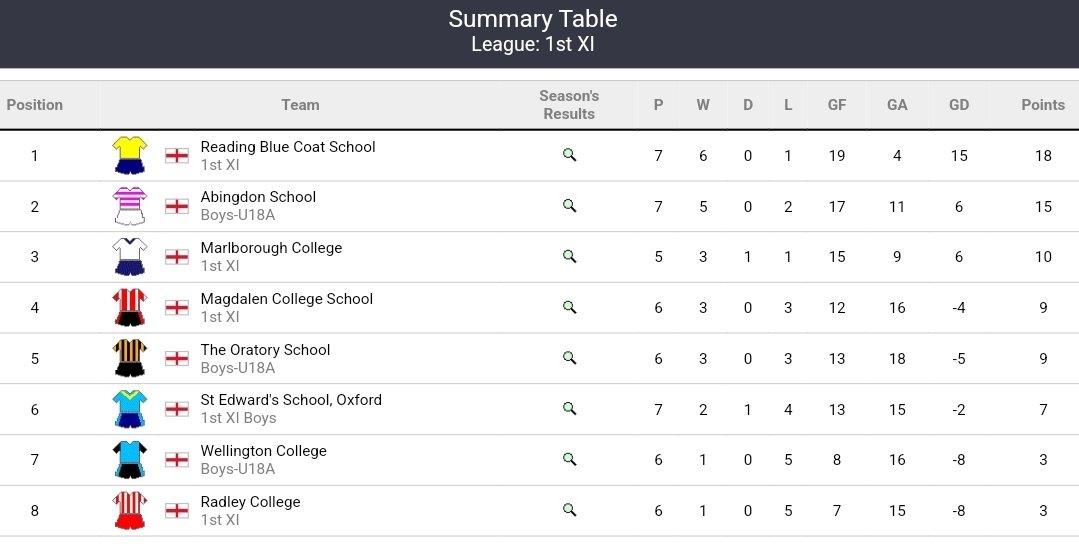The width and height of the screenshot is (1079, 544).
Task: Open The Oratory School team name
Action: pyautogui.click(x=265, y=349)
